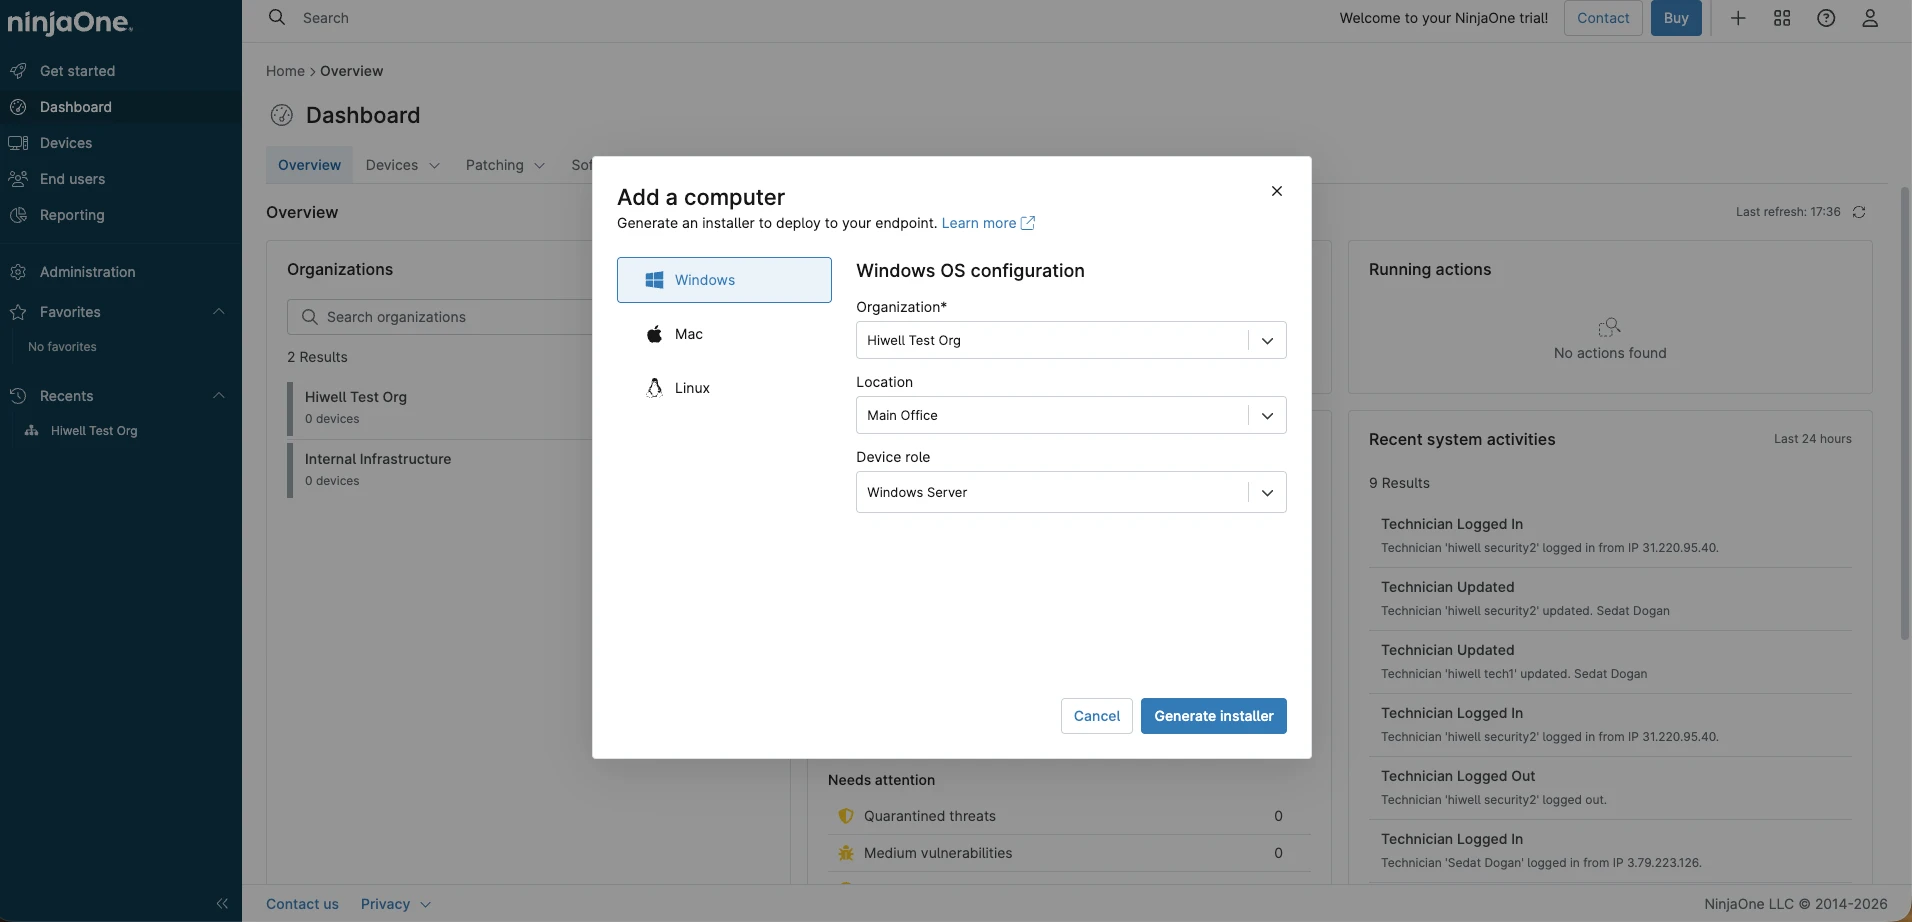
Task: Open the apps grid icon
Action: 1782,18
